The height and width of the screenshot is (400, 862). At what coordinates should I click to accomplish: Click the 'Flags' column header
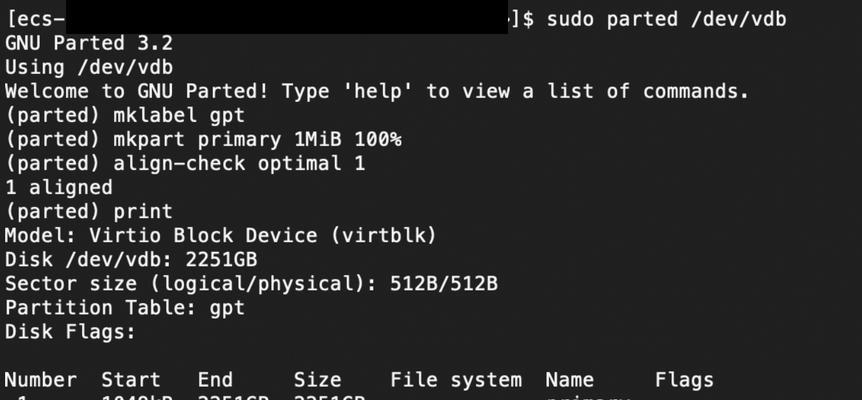click(684, 380)
